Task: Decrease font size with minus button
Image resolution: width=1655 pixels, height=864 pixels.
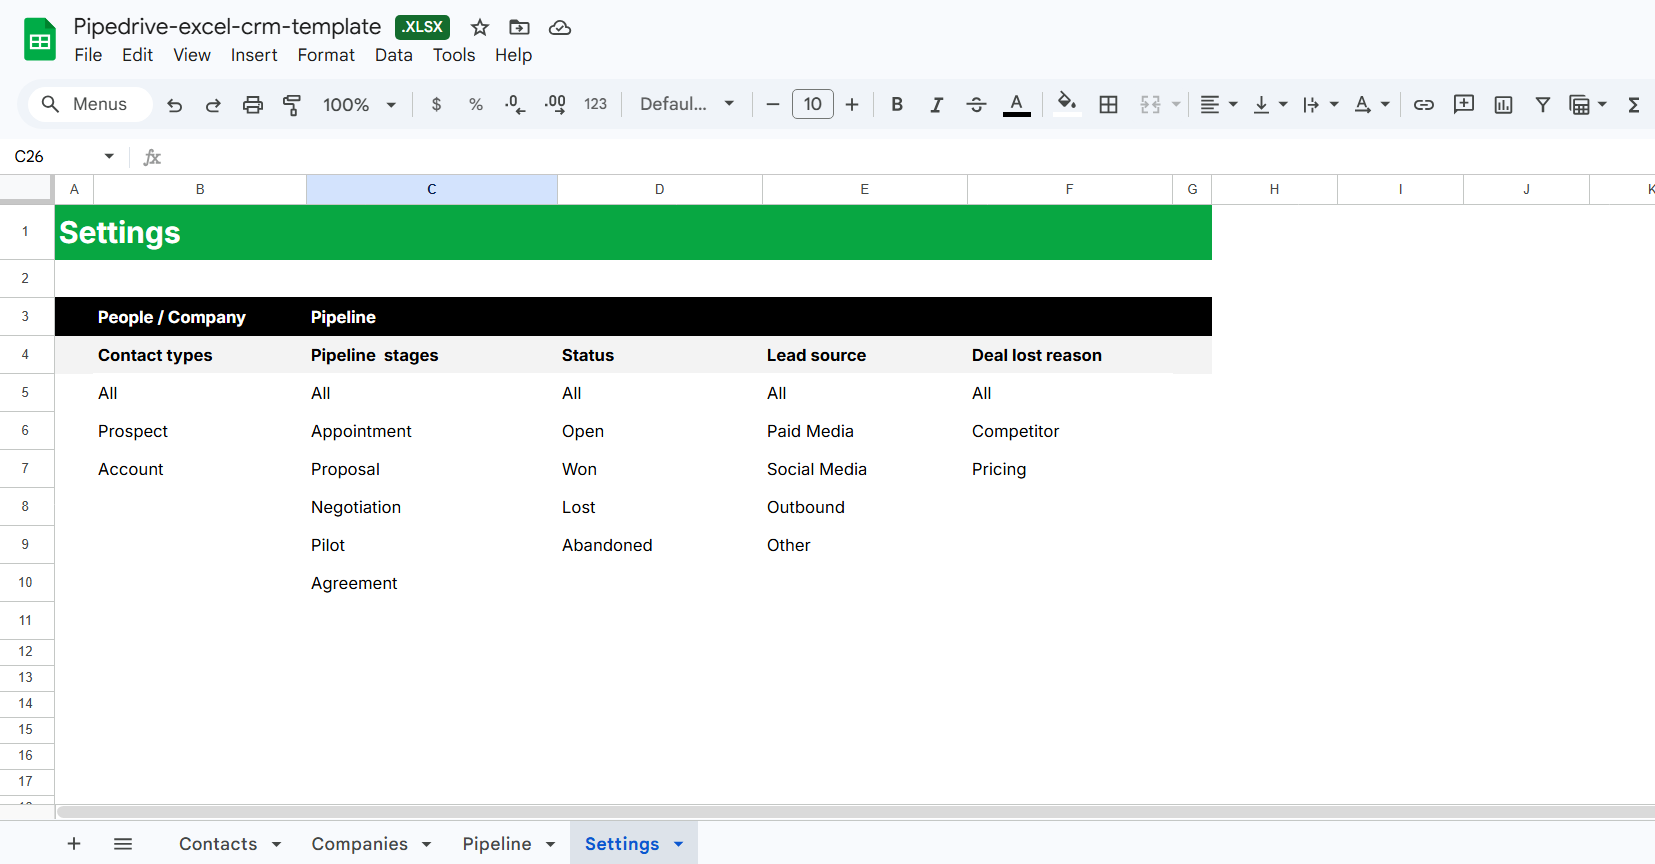Action: pyautogui.click(x=772, y=104)
